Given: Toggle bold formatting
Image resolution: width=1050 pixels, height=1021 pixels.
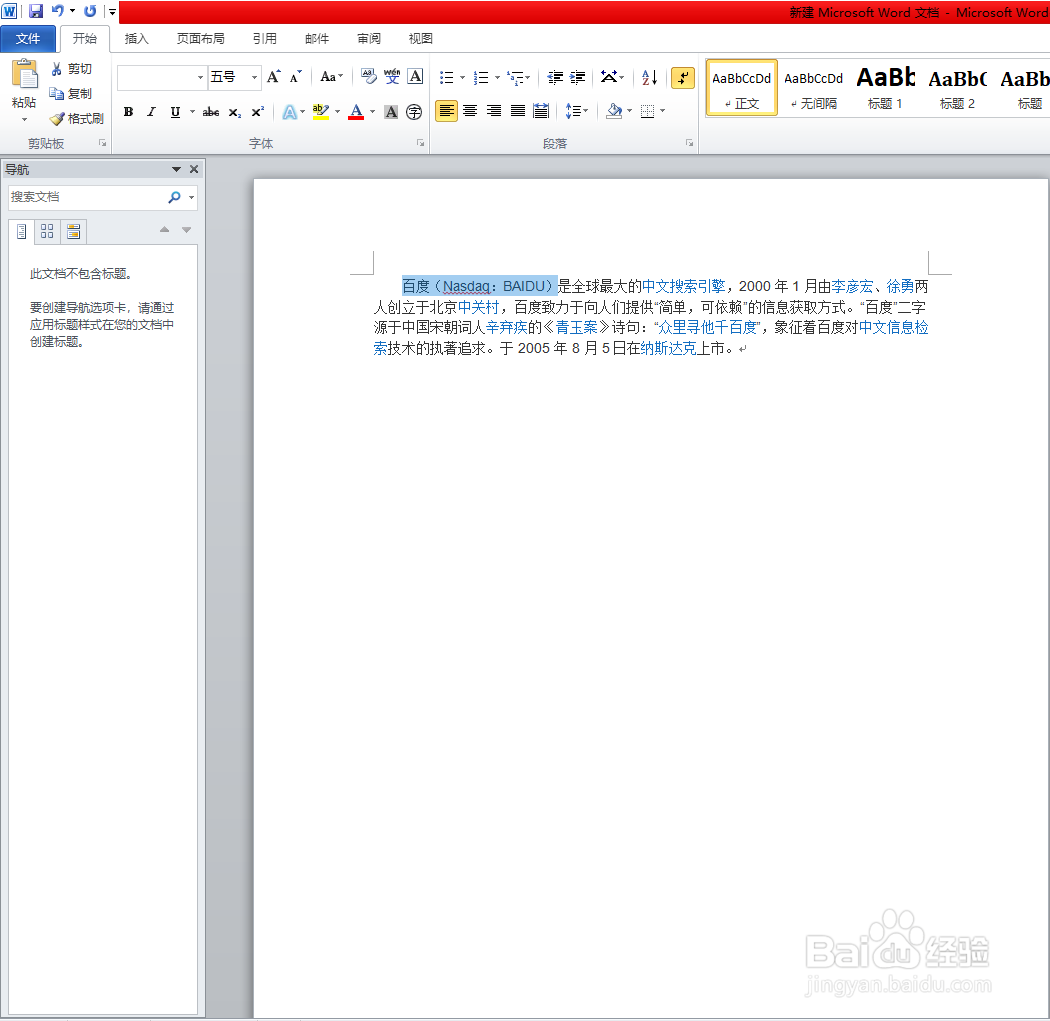Looking at the screenshot, I should (x=129, y=112).
